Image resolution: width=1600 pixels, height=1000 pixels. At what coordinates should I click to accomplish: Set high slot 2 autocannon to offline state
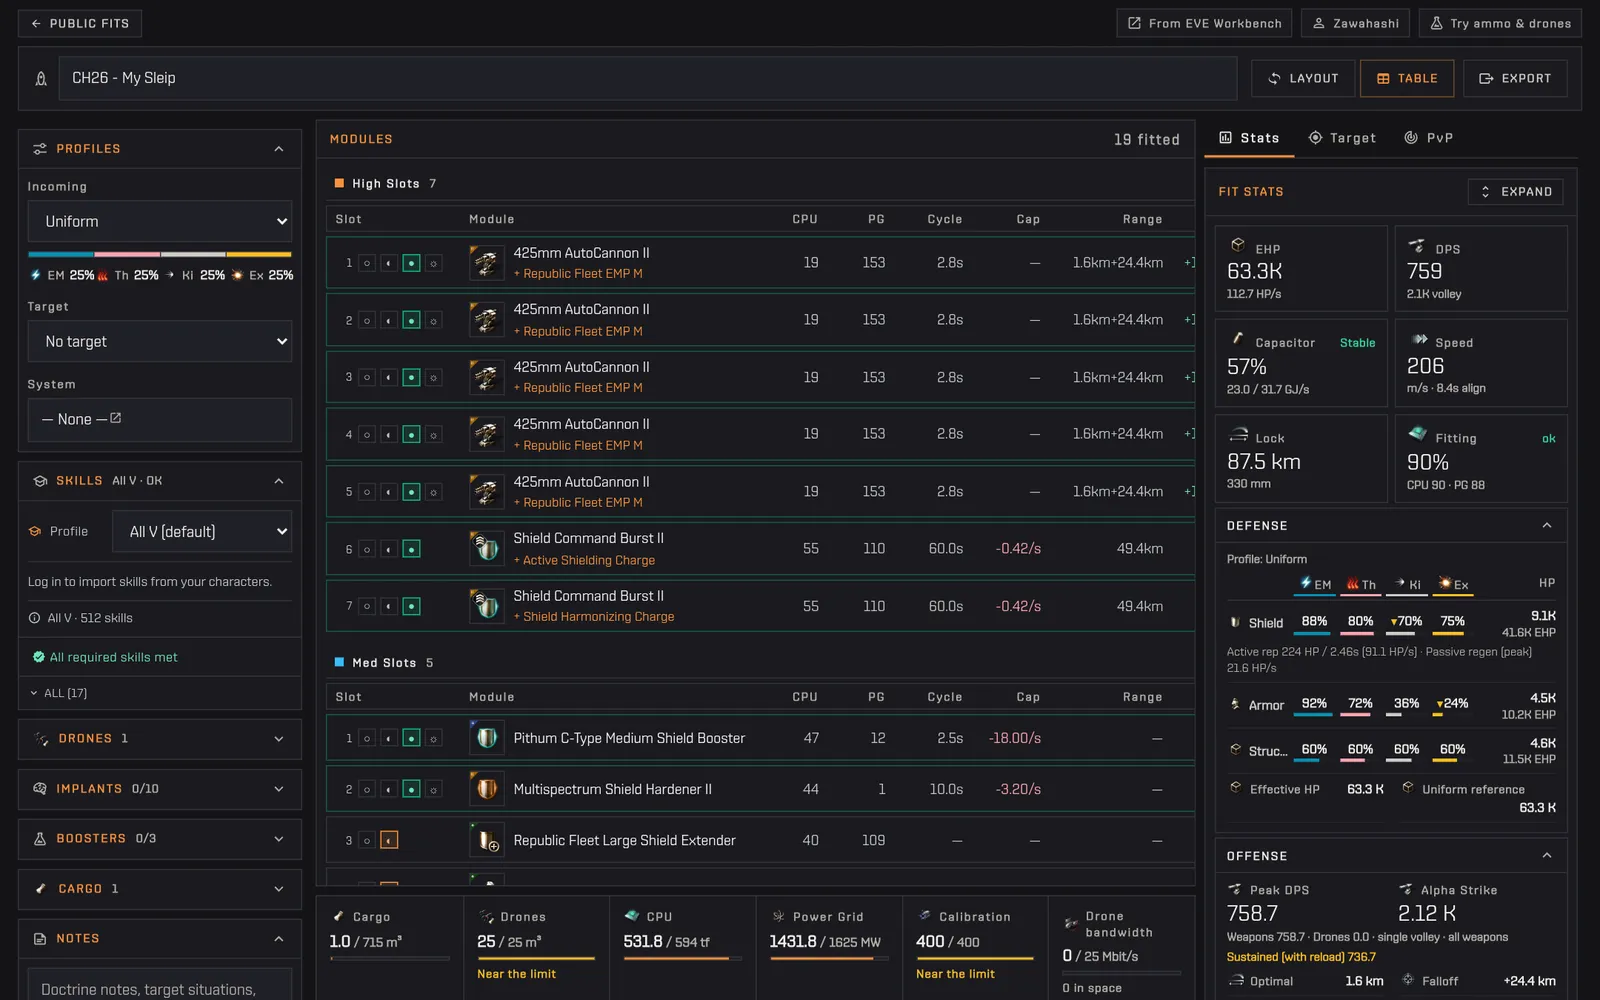(x=367, y=320)
